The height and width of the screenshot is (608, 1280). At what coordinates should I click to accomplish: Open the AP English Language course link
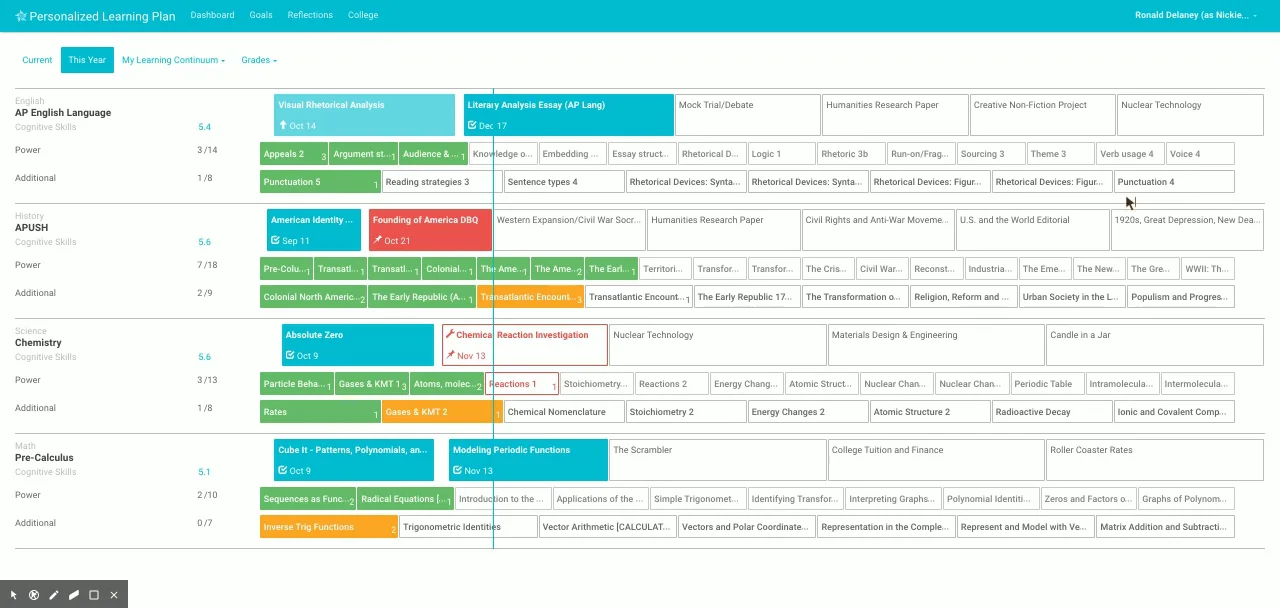63,113
